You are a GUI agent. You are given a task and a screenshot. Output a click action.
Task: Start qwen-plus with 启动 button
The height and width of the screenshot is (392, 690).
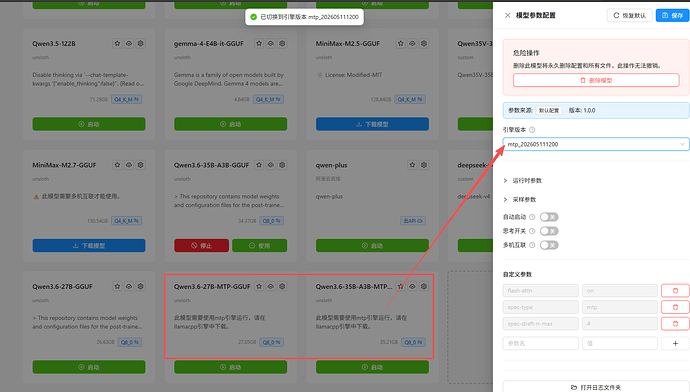pyautogui.click(x=372, y=245)
